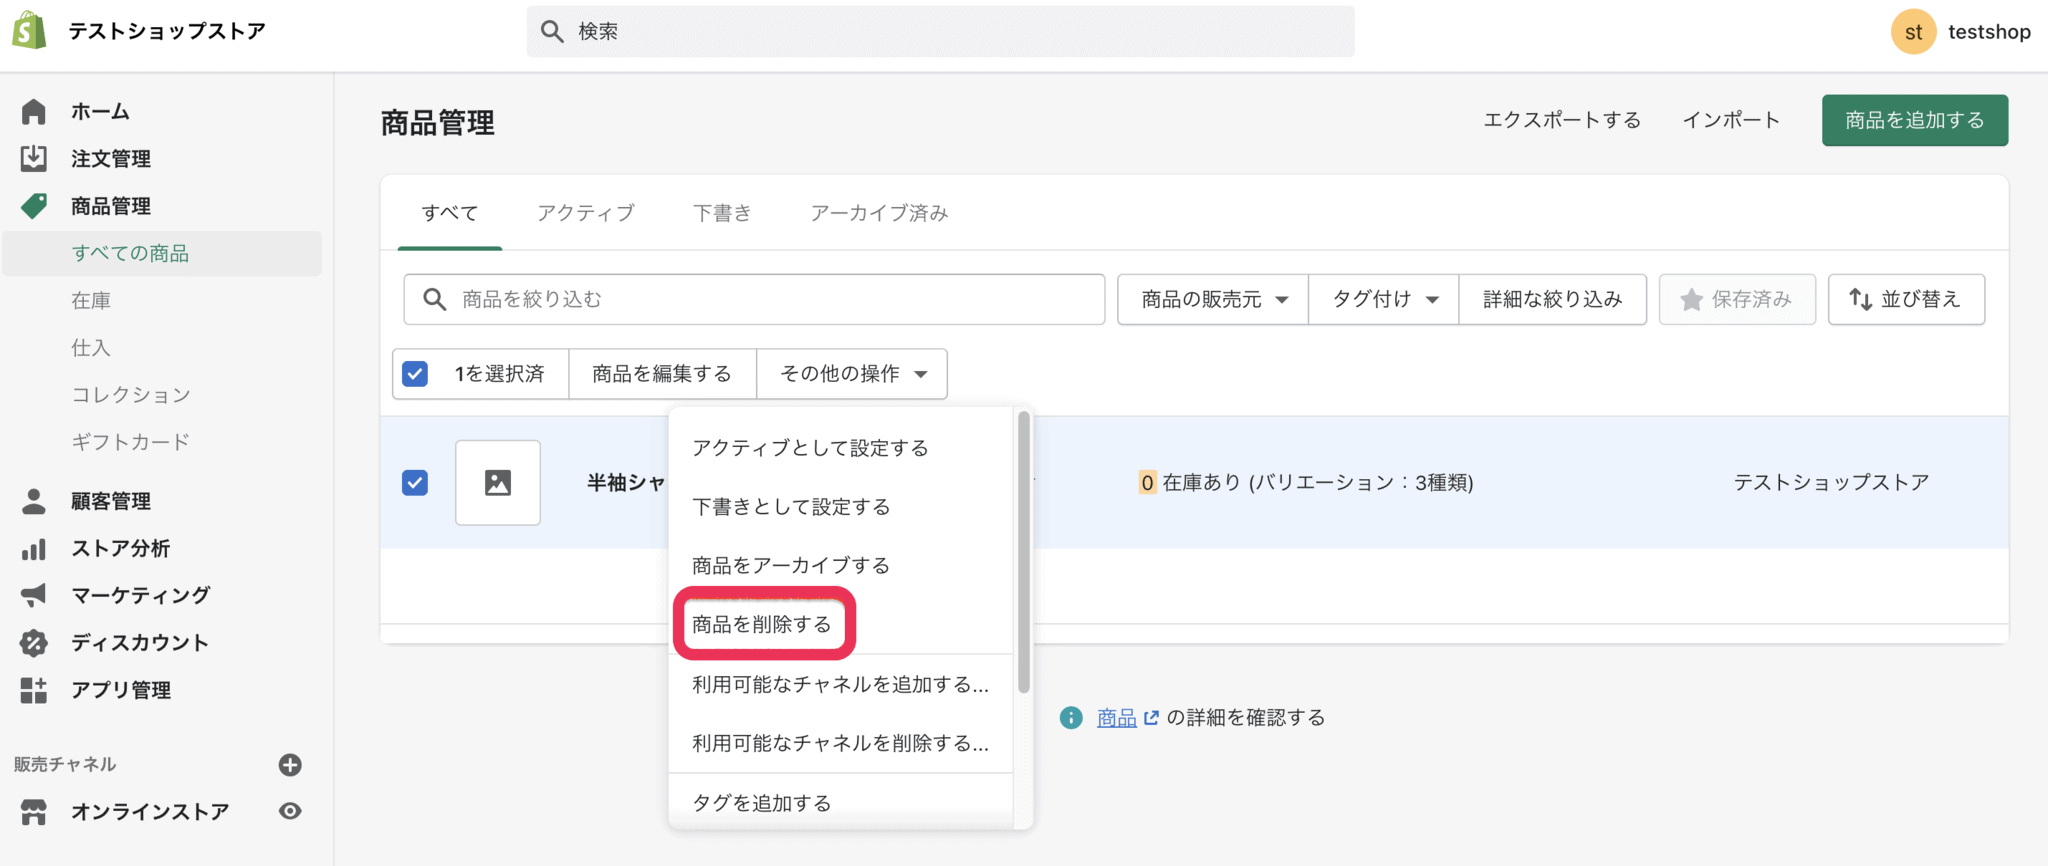Choose 商品をアーカイブする menu entry
This screenshot has height=866, width=2048.
[x=840, y=566]
